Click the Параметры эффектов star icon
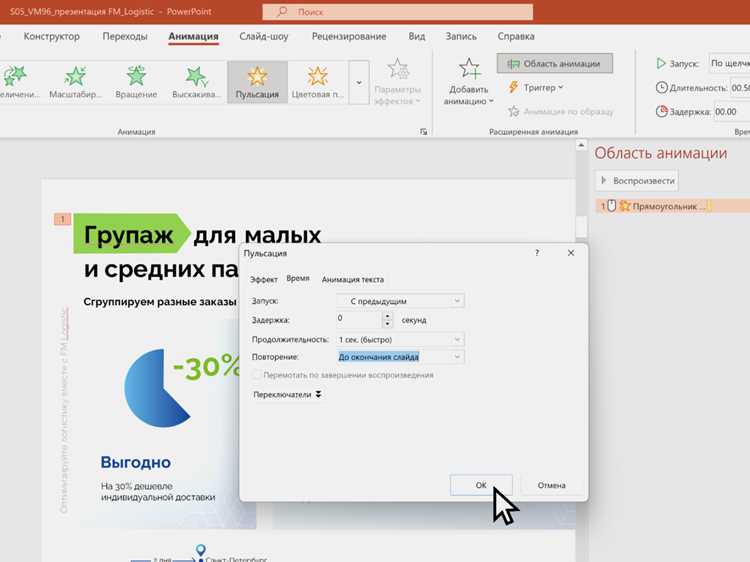 click(398, 68)
